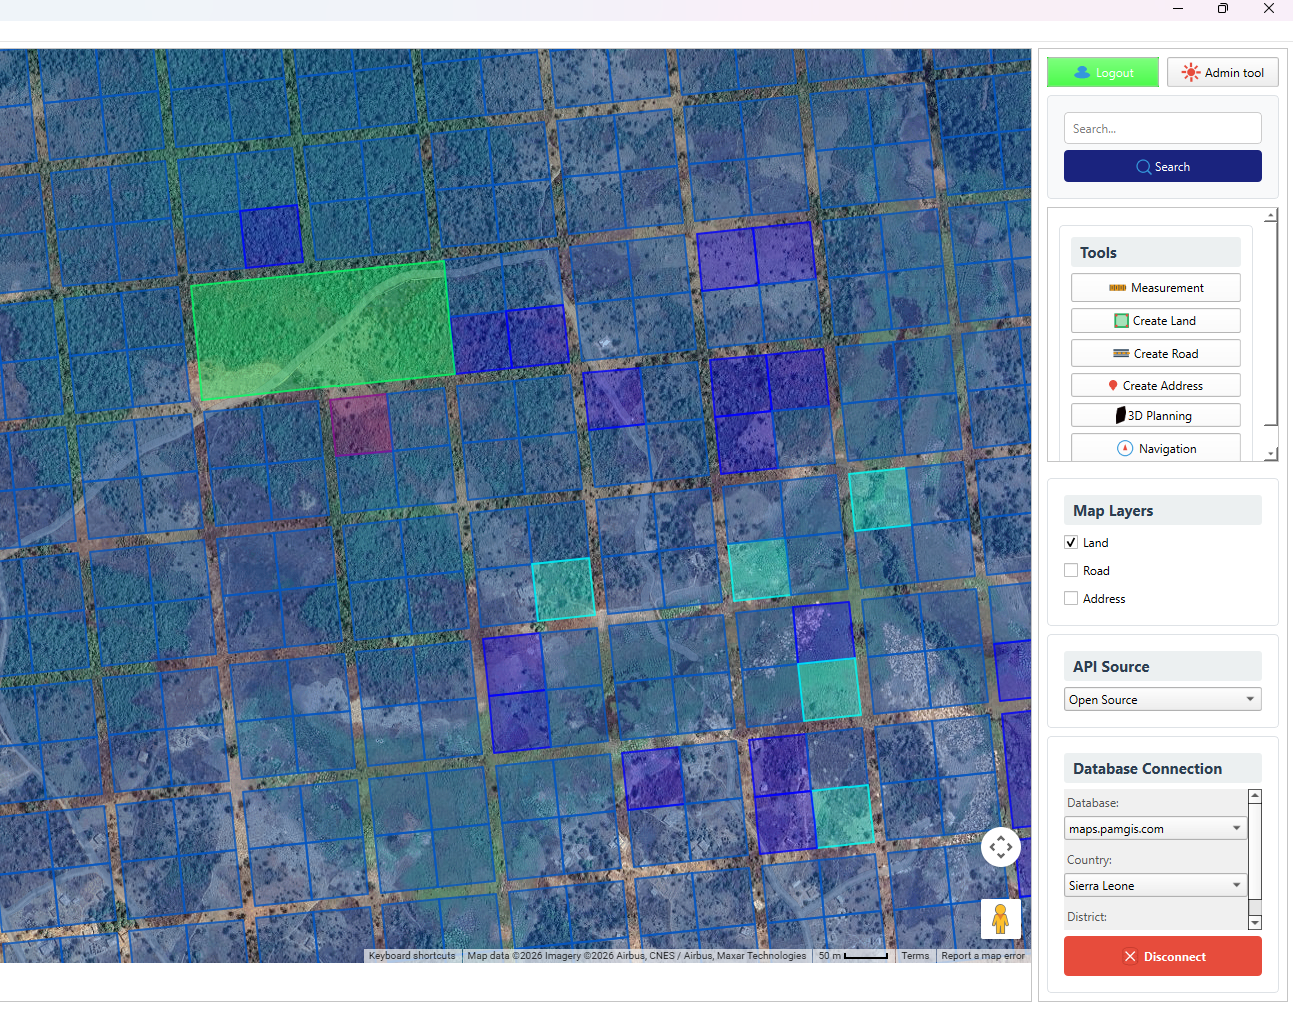Screen dimensions: 1293x1025
Task: Click the Create Address red pin icon
Action: coord(1113,386)
